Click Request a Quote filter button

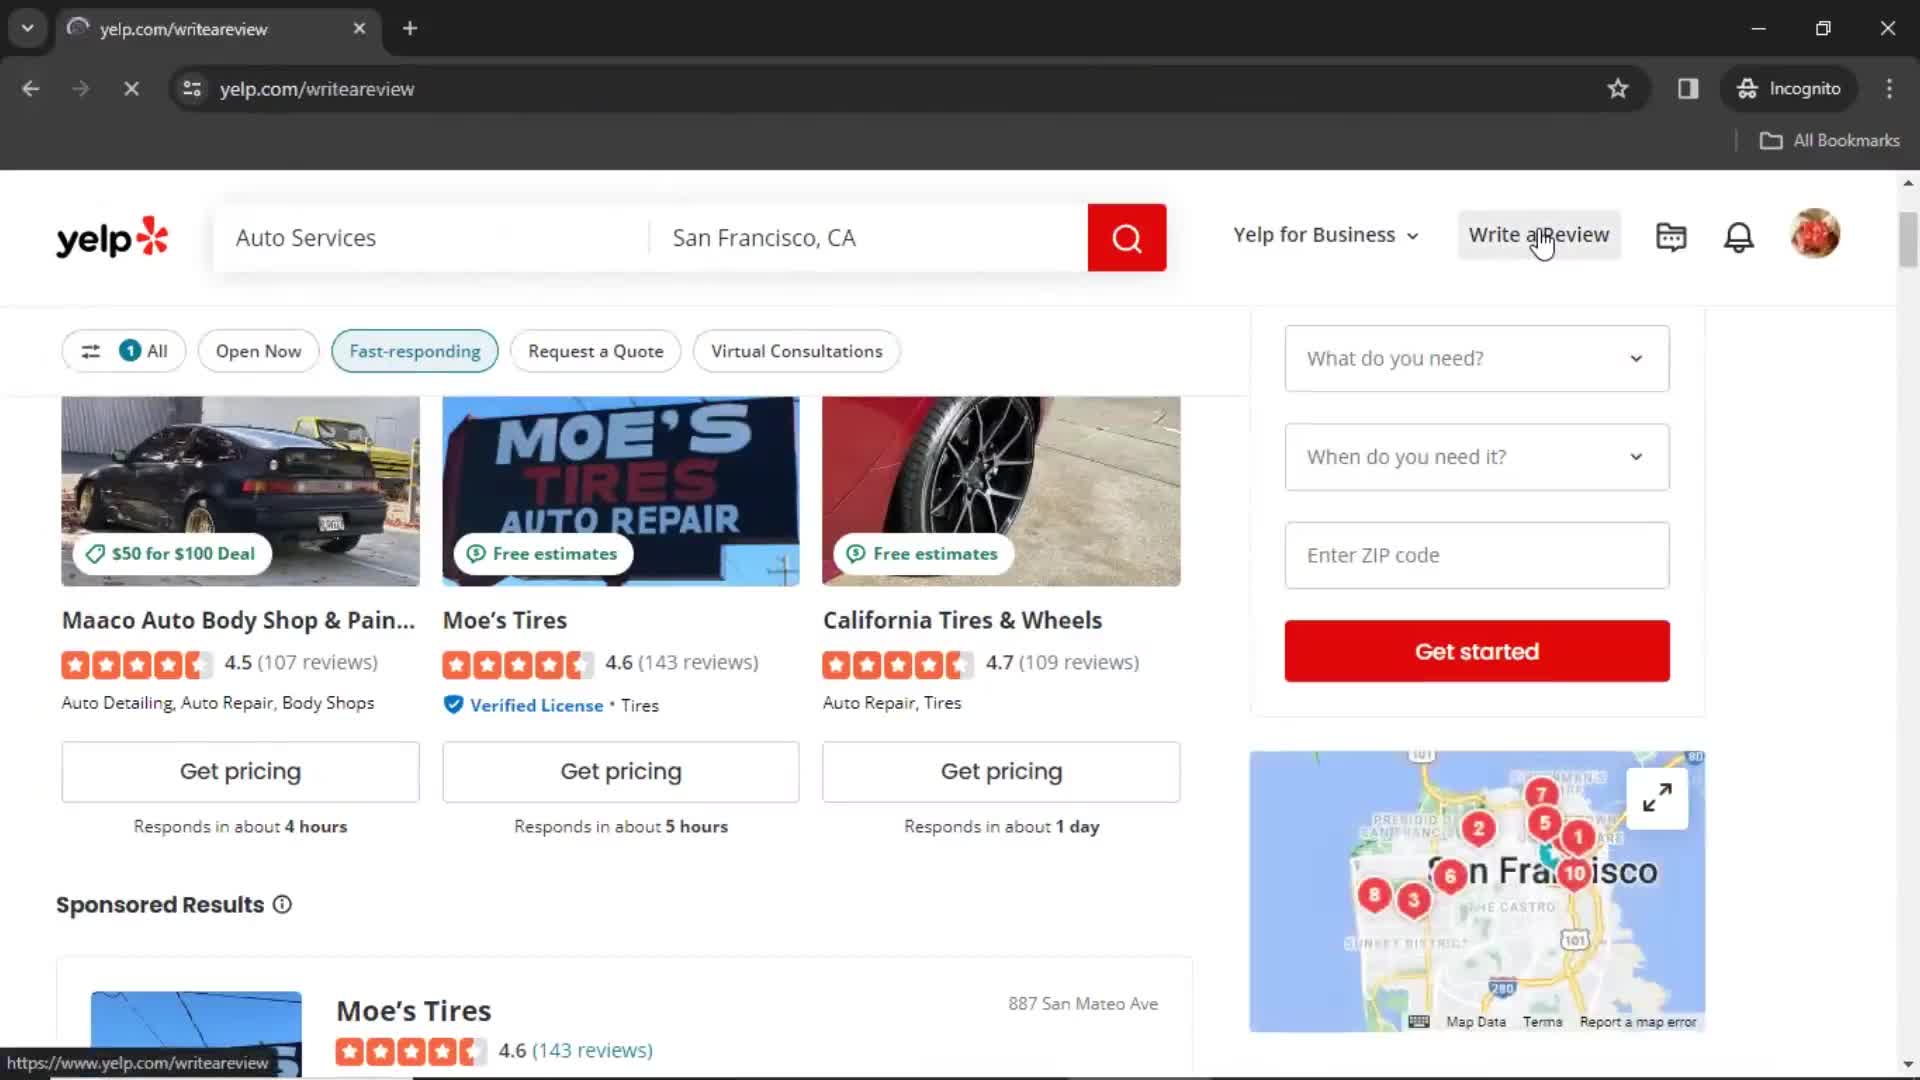(x=595, y=351)
